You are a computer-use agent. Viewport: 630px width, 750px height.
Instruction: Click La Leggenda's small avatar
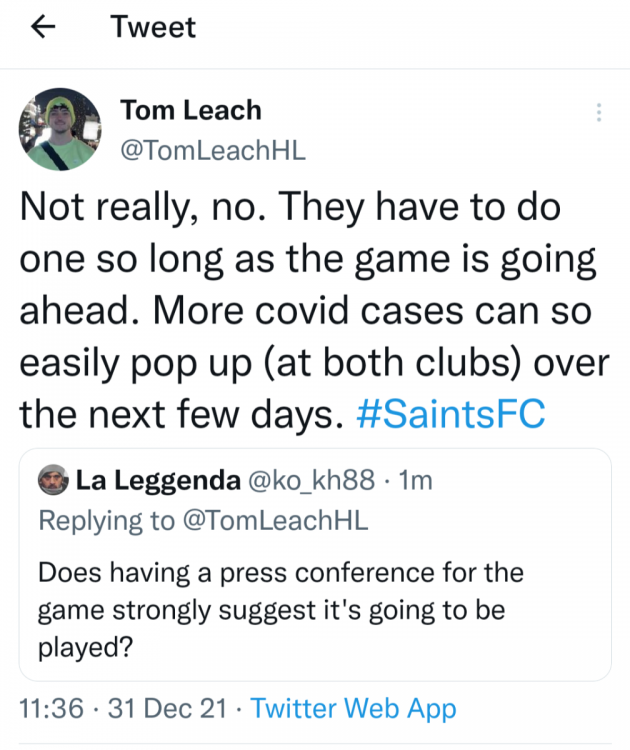coord(53,481)
